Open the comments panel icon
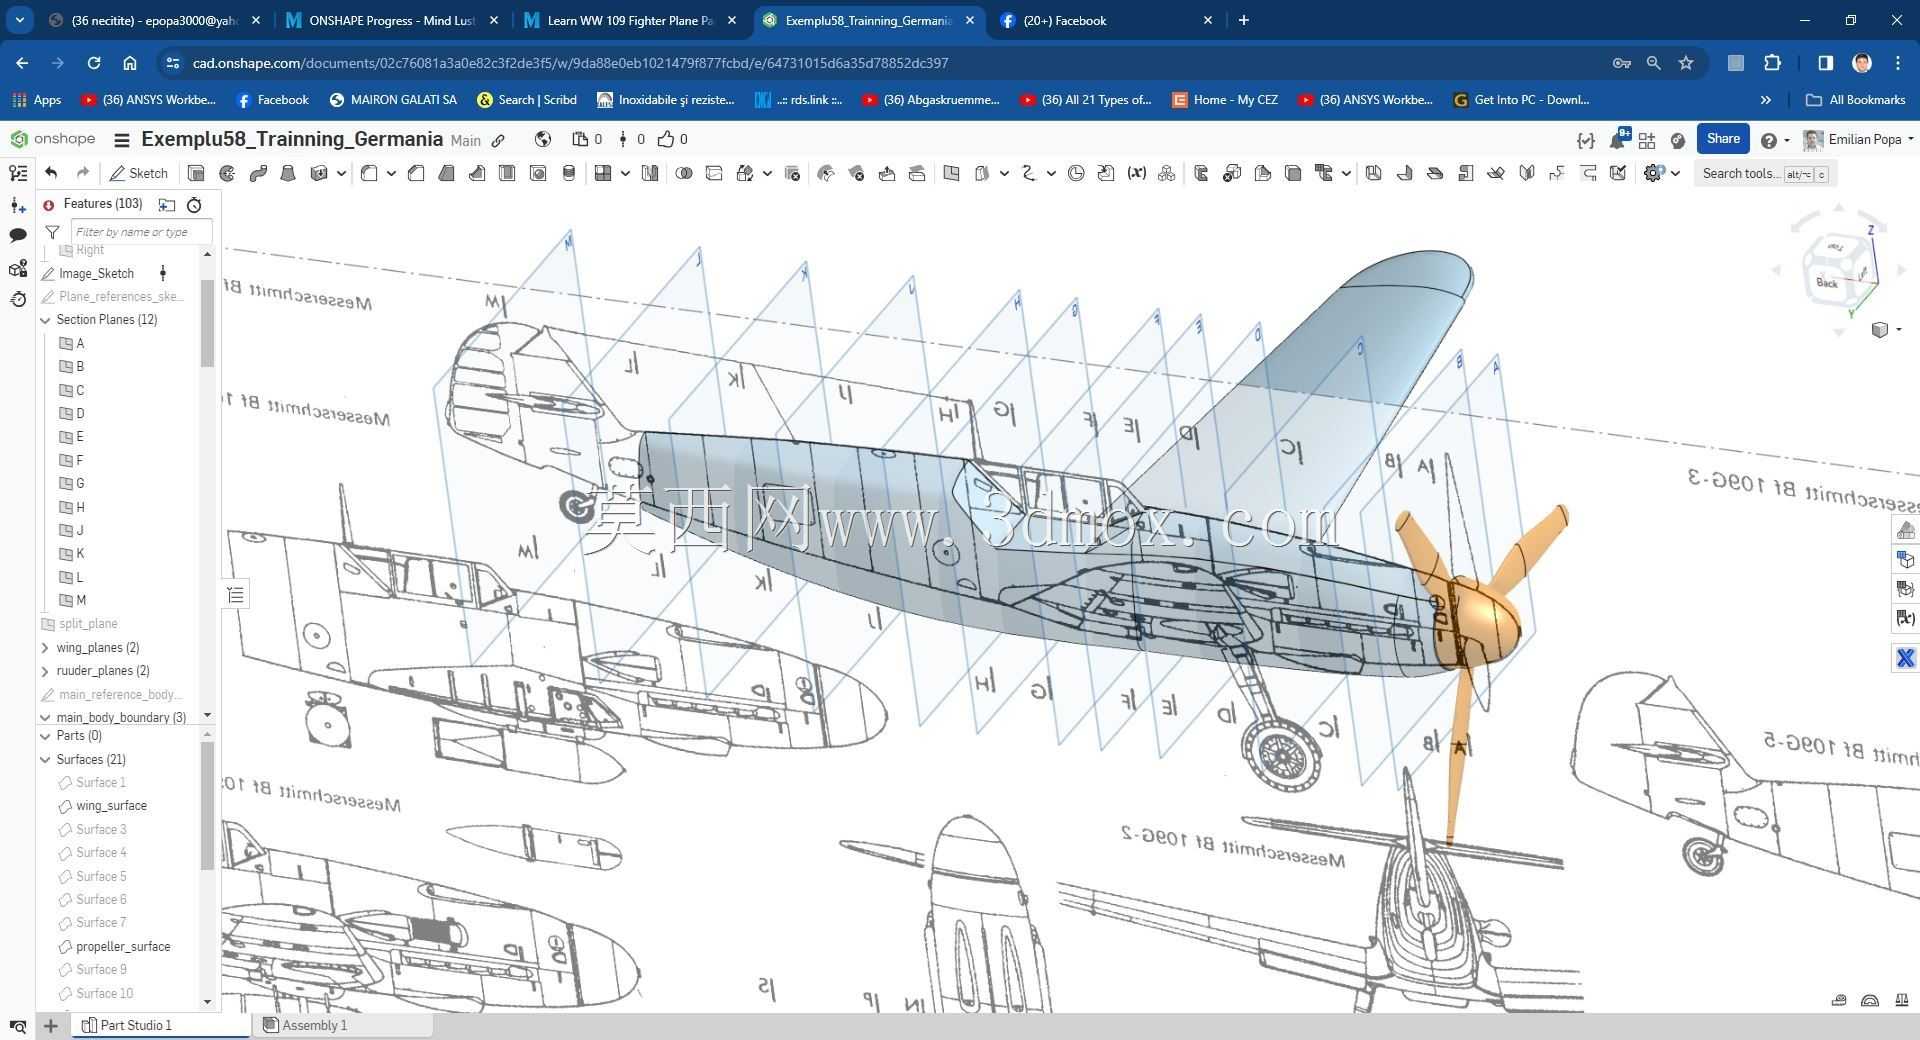Screen dimensions: 1920x1040 click(x=18, y=236)
